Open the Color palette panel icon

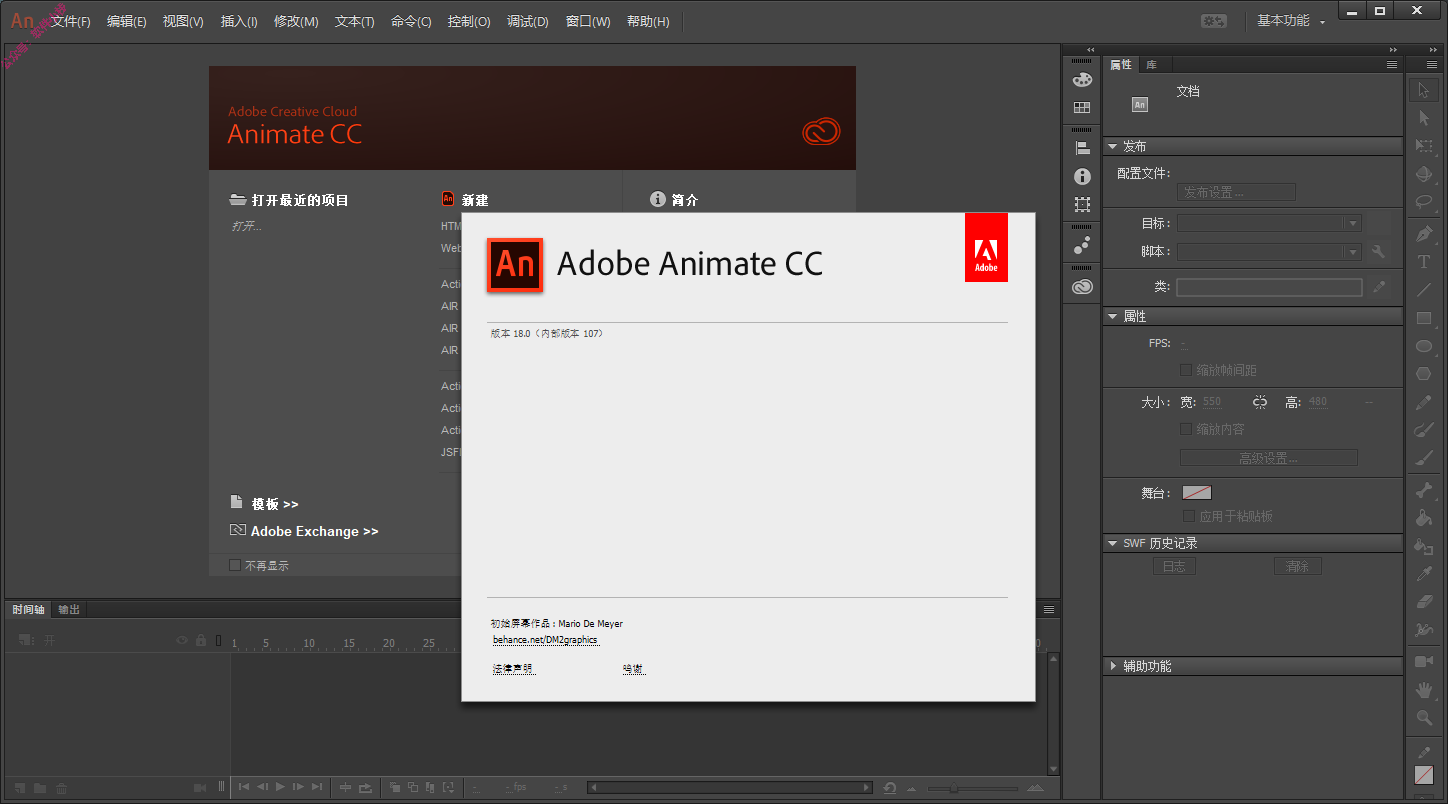coord(1082,79)
